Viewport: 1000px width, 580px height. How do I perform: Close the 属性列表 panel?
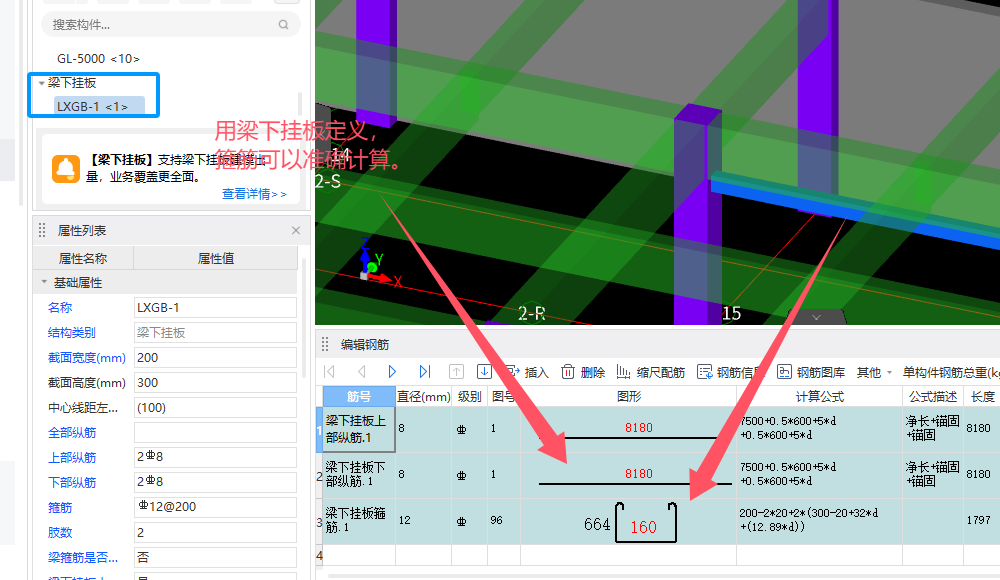point(296,230)
